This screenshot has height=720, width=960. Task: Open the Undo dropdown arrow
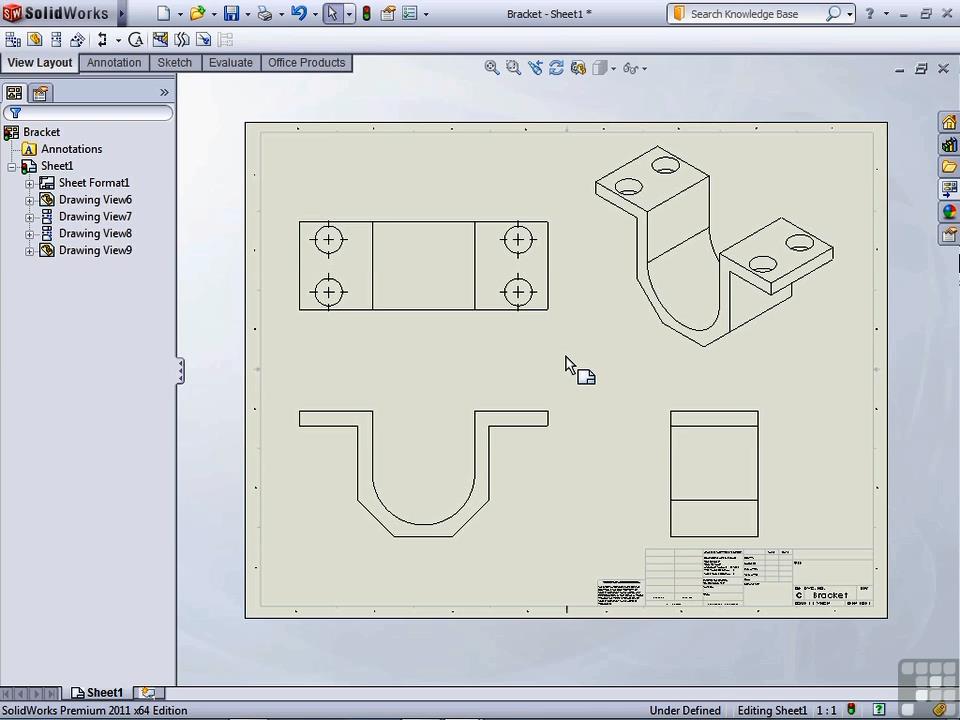(x=315, y=14)
